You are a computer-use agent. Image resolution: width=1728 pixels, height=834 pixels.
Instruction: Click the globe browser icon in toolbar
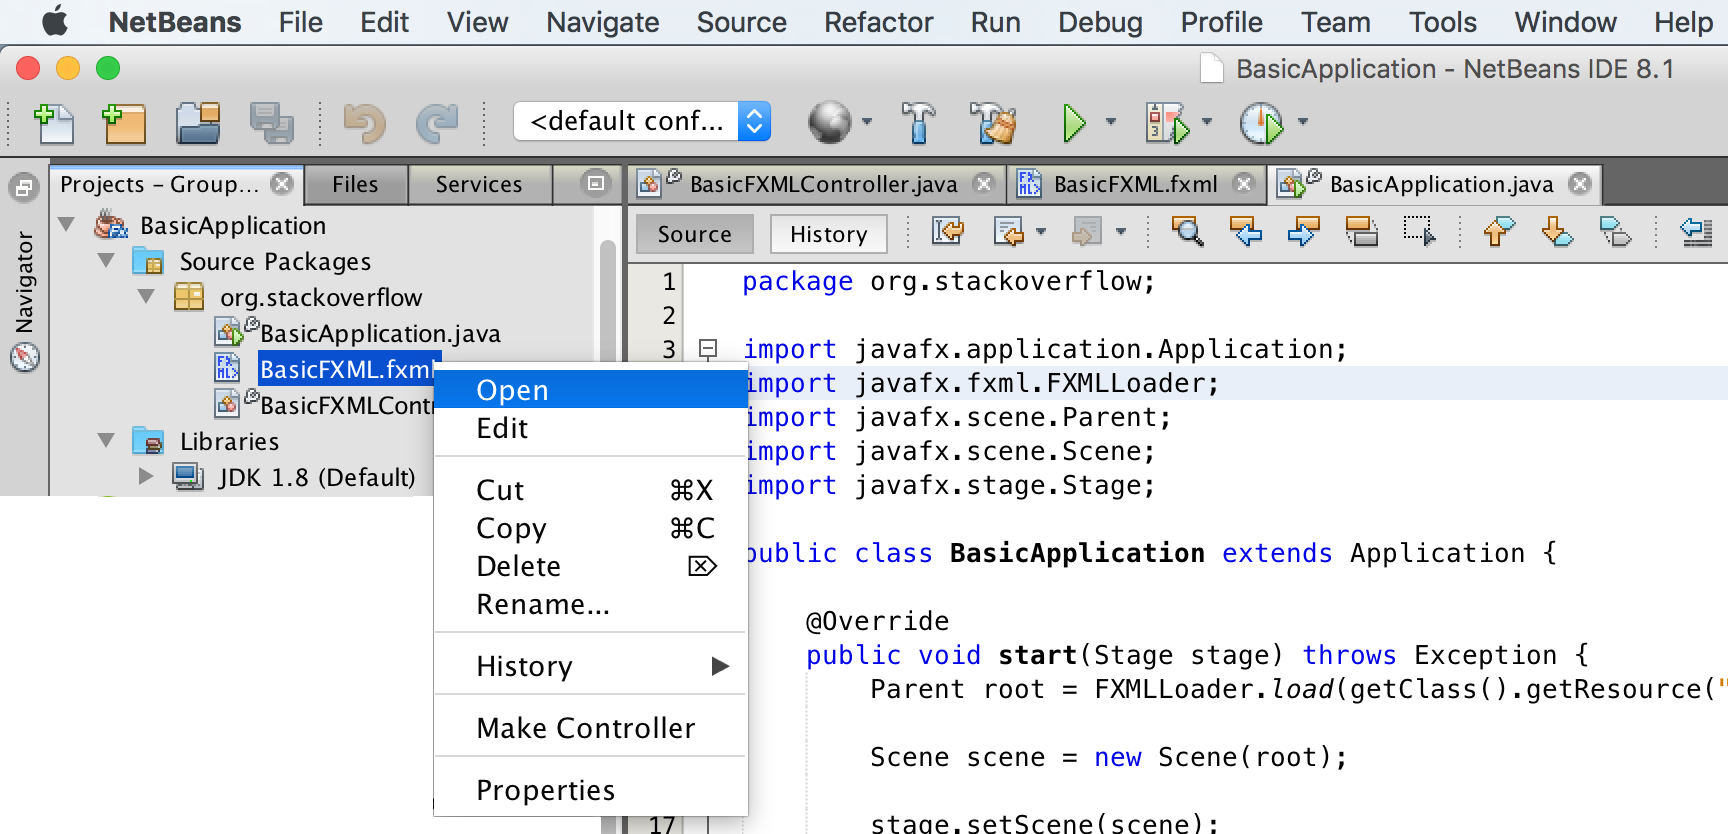829,123
